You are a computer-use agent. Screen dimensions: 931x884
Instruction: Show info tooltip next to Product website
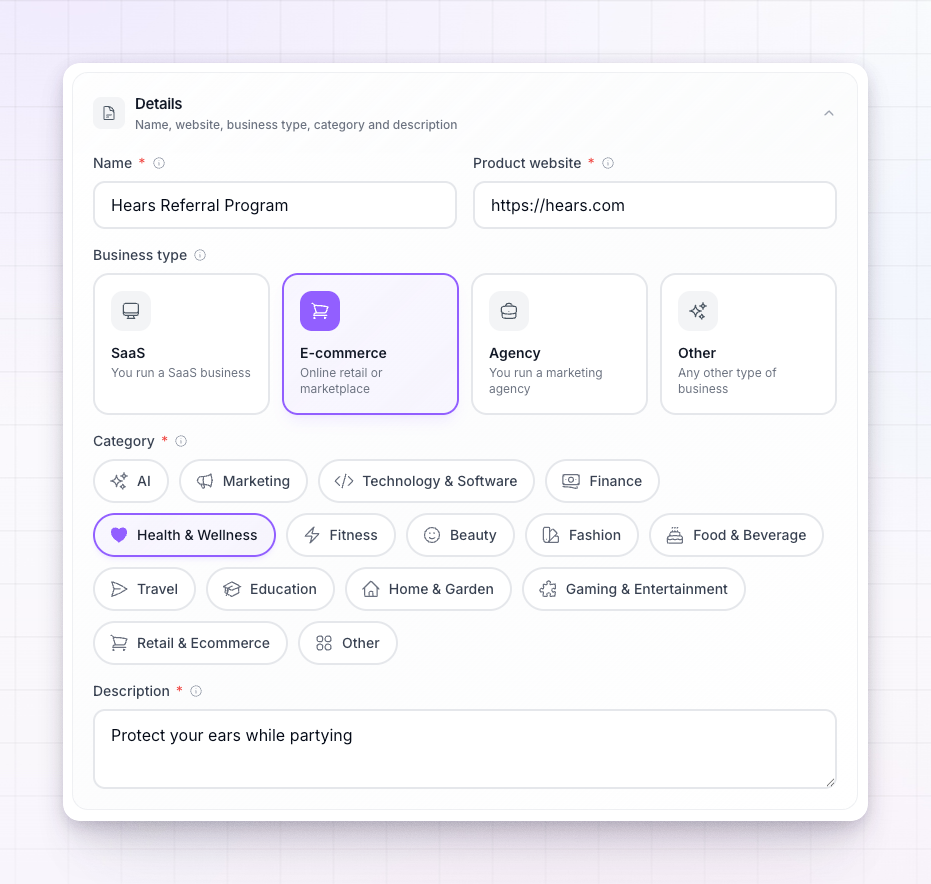pyautogui.click(x=608, y=163)
